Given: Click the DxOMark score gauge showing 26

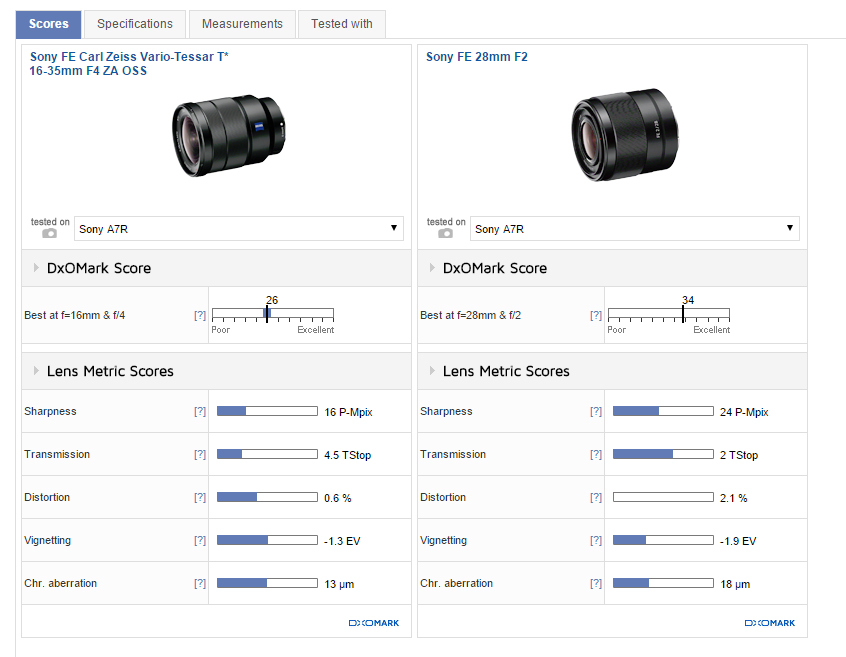Looking at the screenshot, I should click(273, 314).
